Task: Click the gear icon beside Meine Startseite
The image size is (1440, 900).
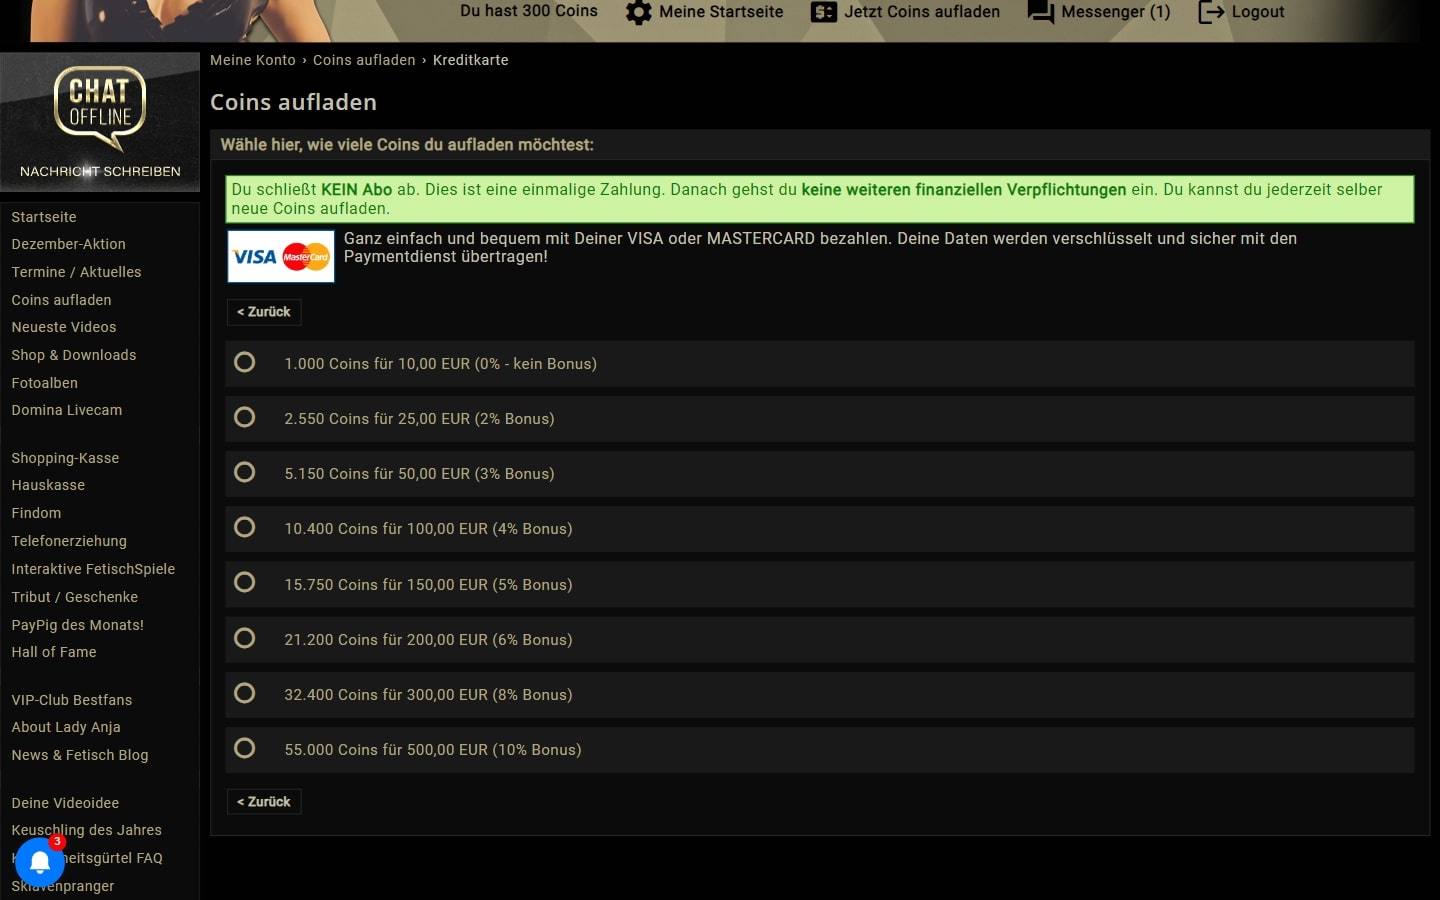Action: coord(638,13)
